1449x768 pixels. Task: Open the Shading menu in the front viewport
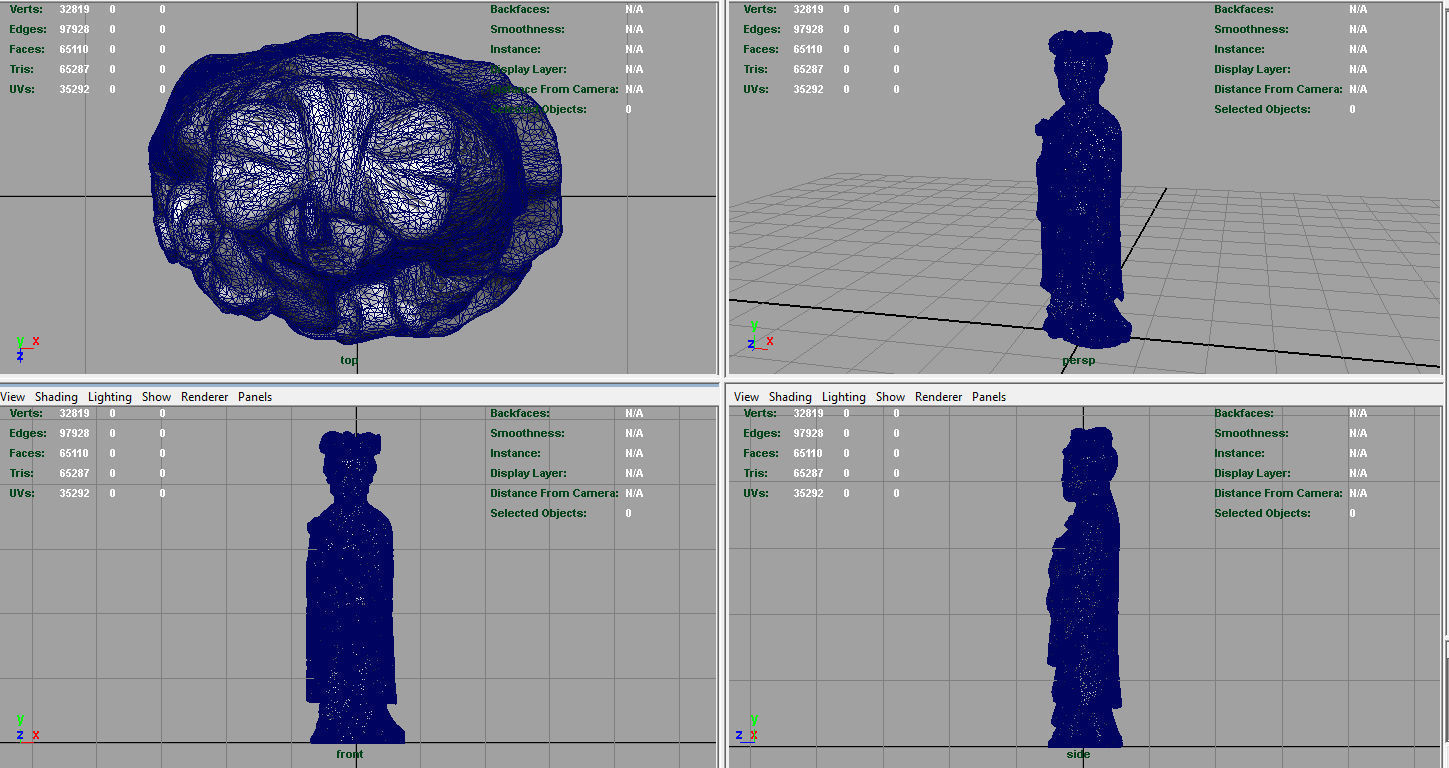tap(56, 397)
